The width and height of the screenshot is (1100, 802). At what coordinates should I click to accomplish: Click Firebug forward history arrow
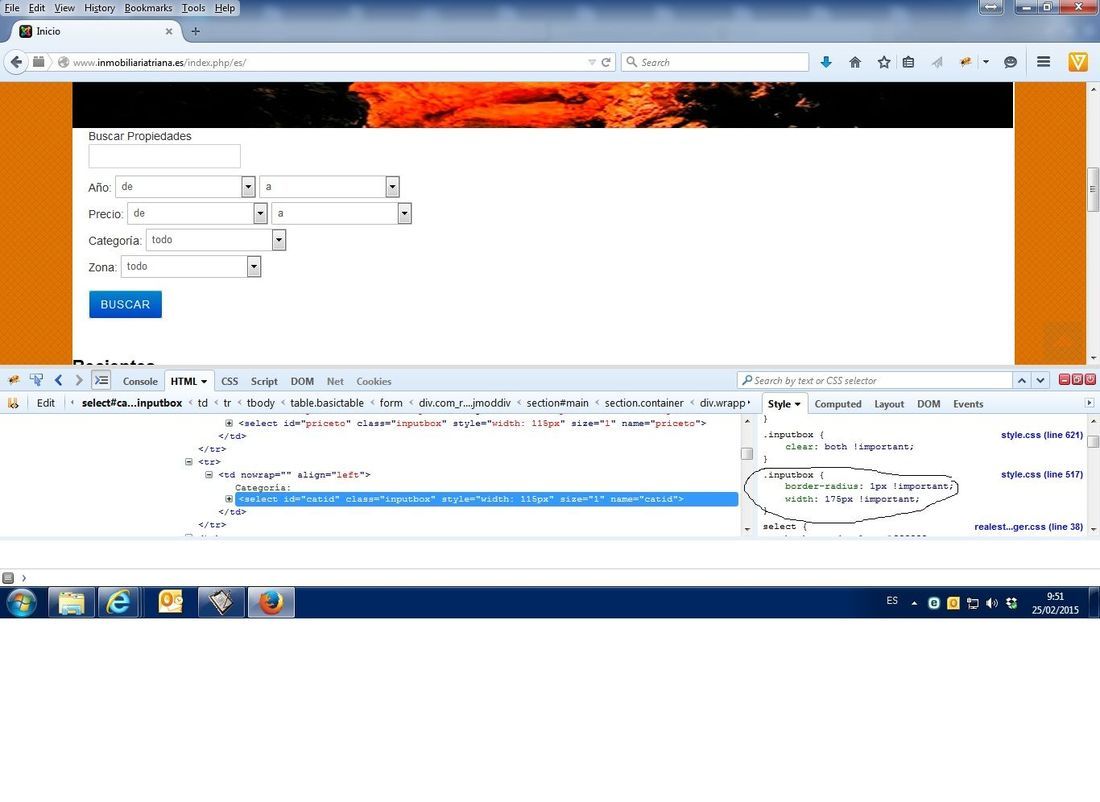79,380
